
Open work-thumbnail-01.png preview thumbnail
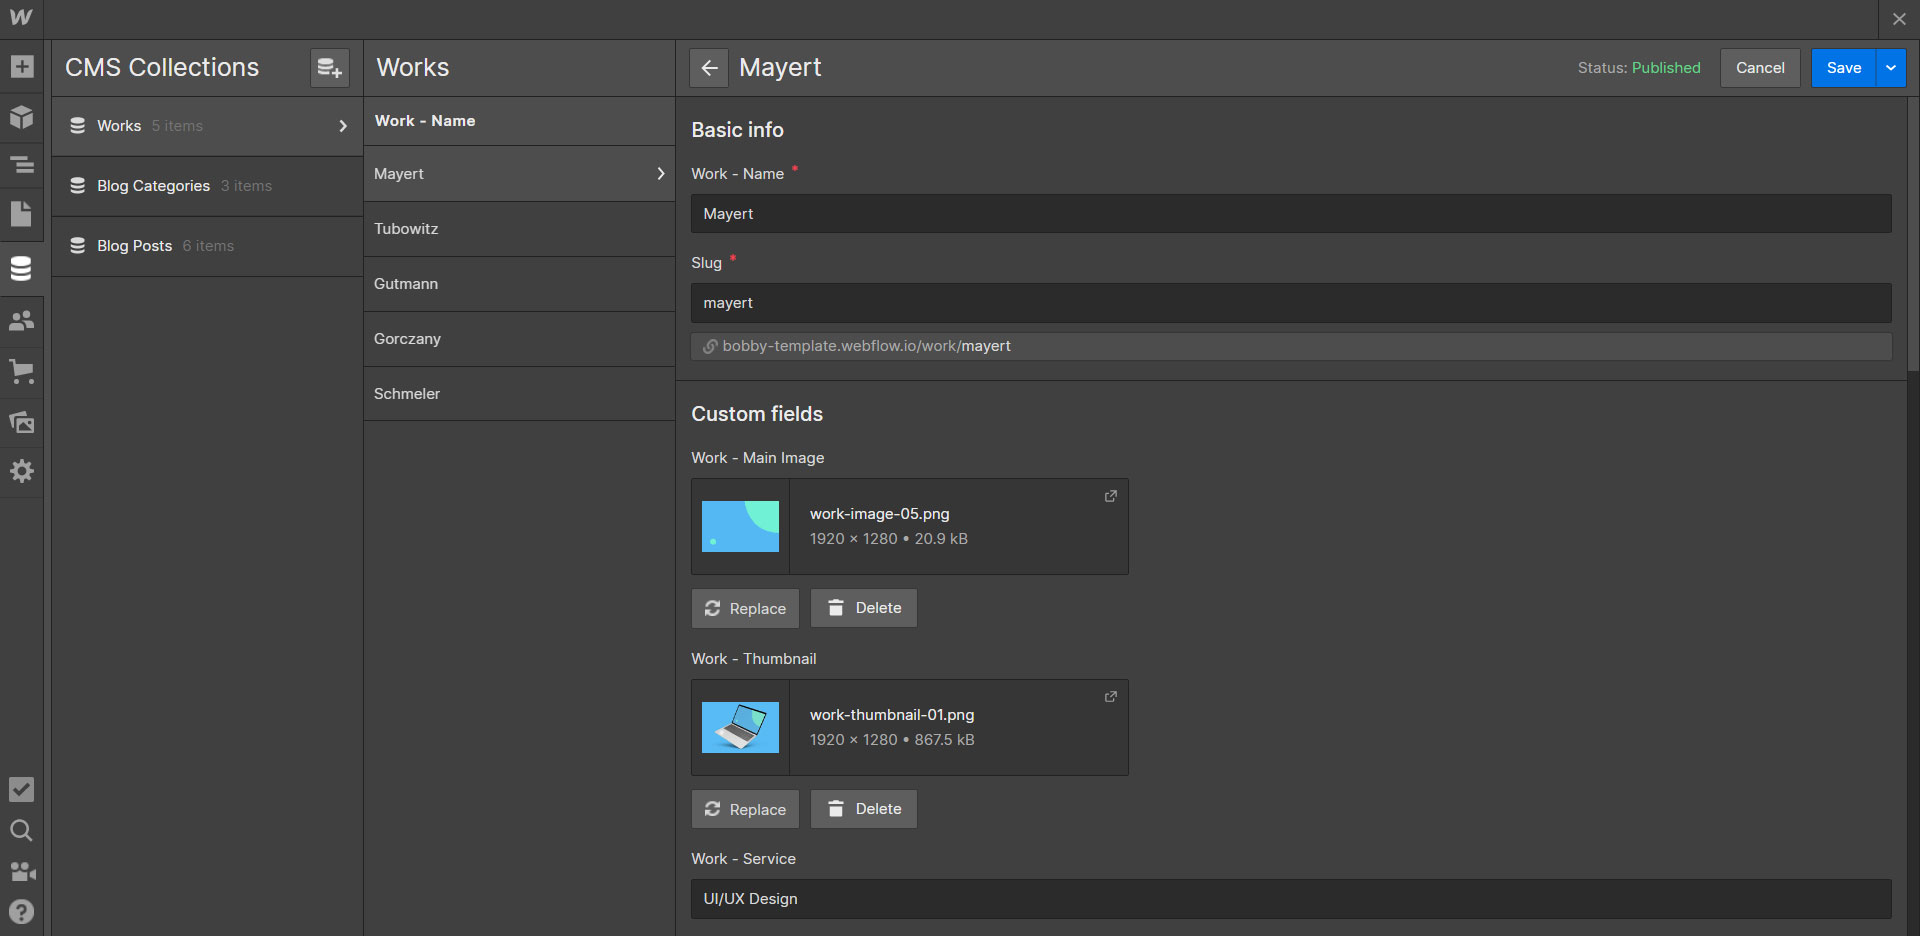pos(741,727)
